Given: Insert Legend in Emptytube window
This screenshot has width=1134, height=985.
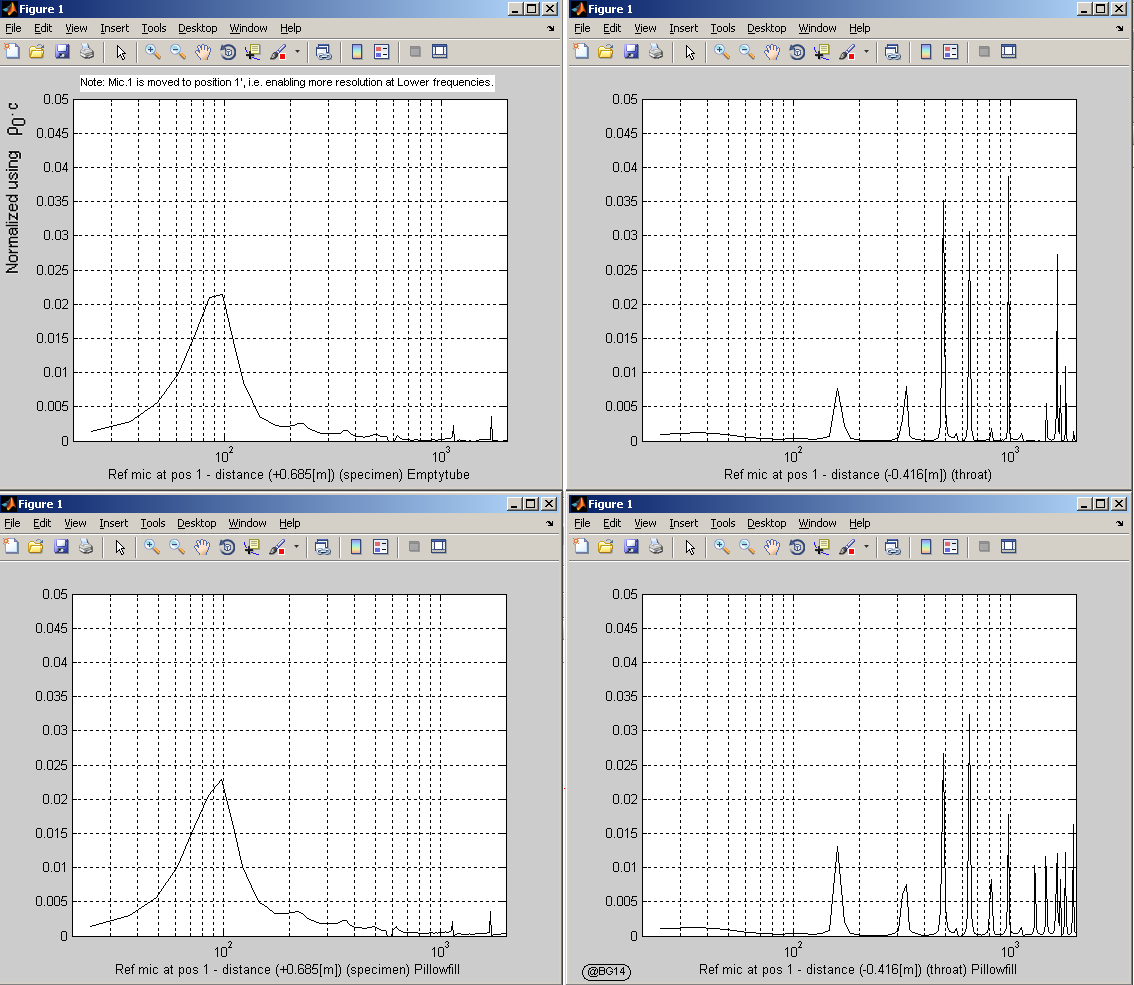Looking at the screenshot, I should click(381, 51).
